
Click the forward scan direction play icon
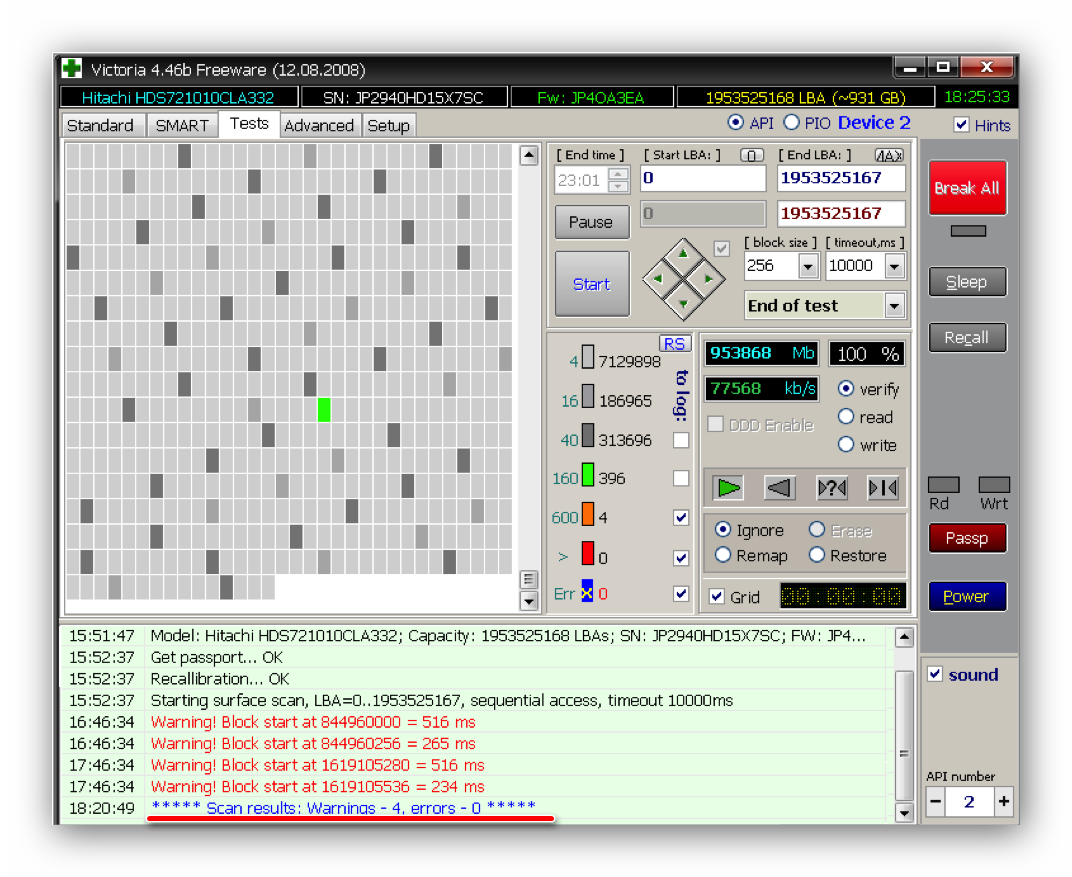coord(728,488)
